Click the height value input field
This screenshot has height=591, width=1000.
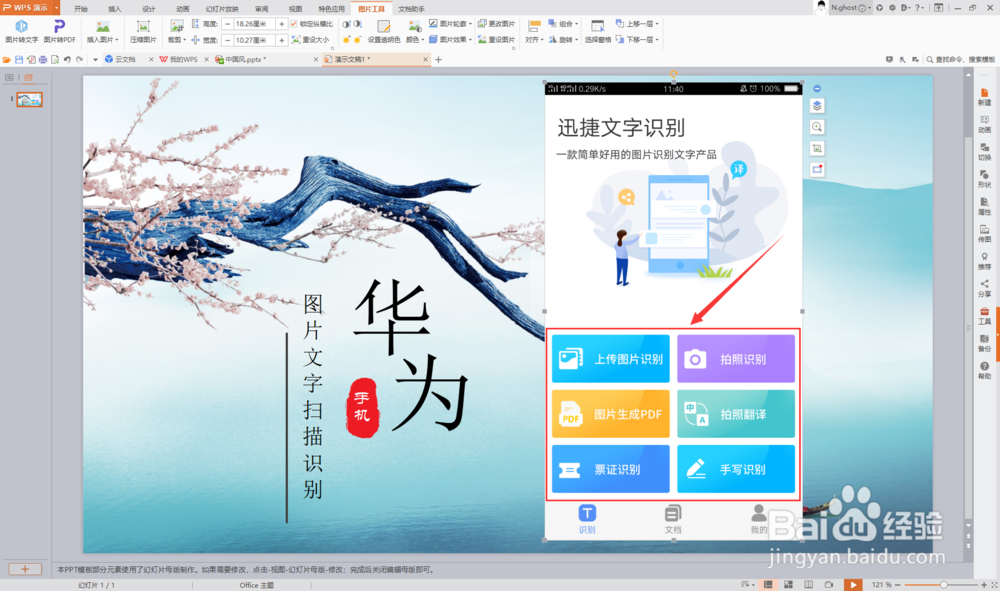point(253,24)
